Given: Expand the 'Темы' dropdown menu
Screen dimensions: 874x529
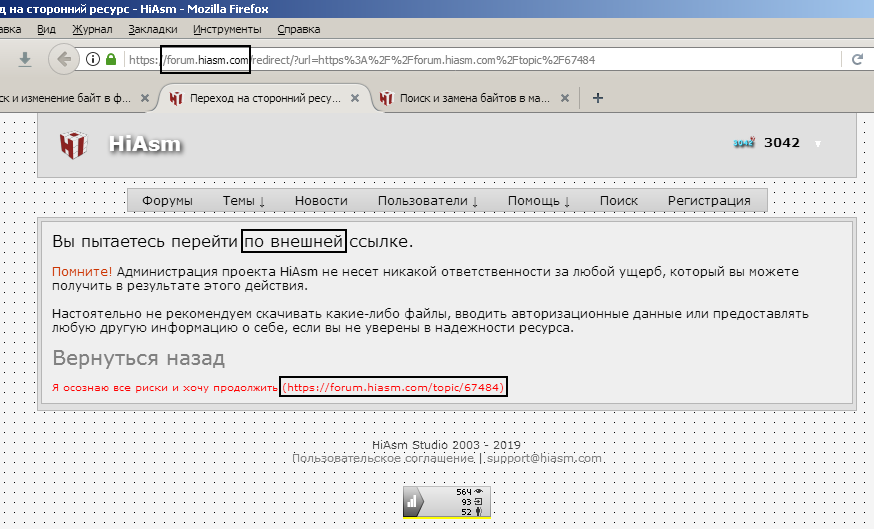Looking at the screenshot, I should 244,200.
